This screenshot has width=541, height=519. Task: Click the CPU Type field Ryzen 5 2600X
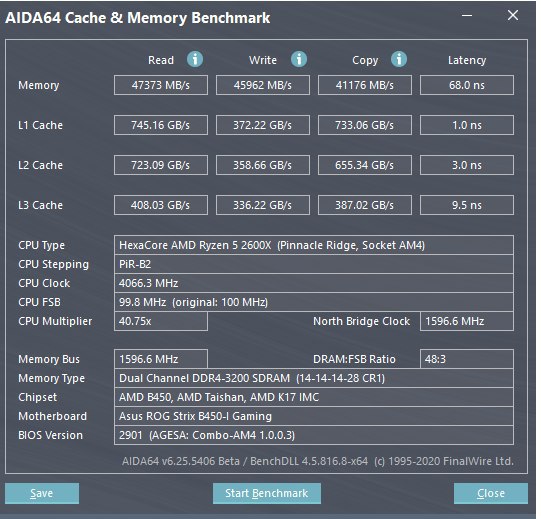[314, 245]
